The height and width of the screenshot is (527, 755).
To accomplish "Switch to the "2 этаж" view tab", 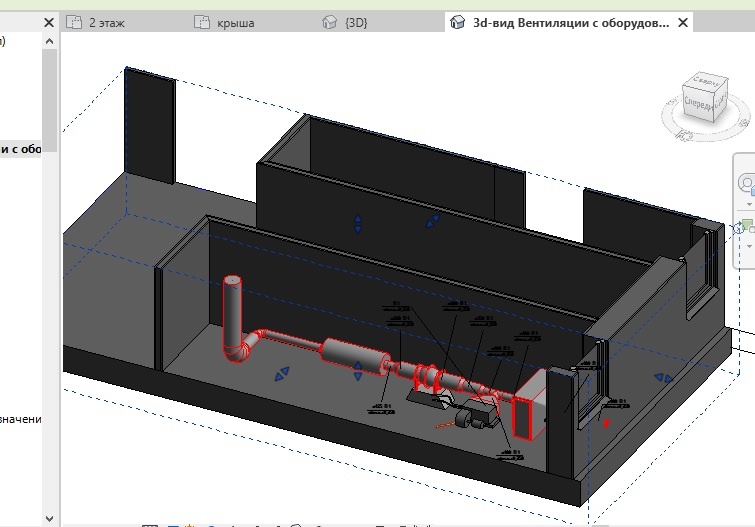I will click(106, 23).
